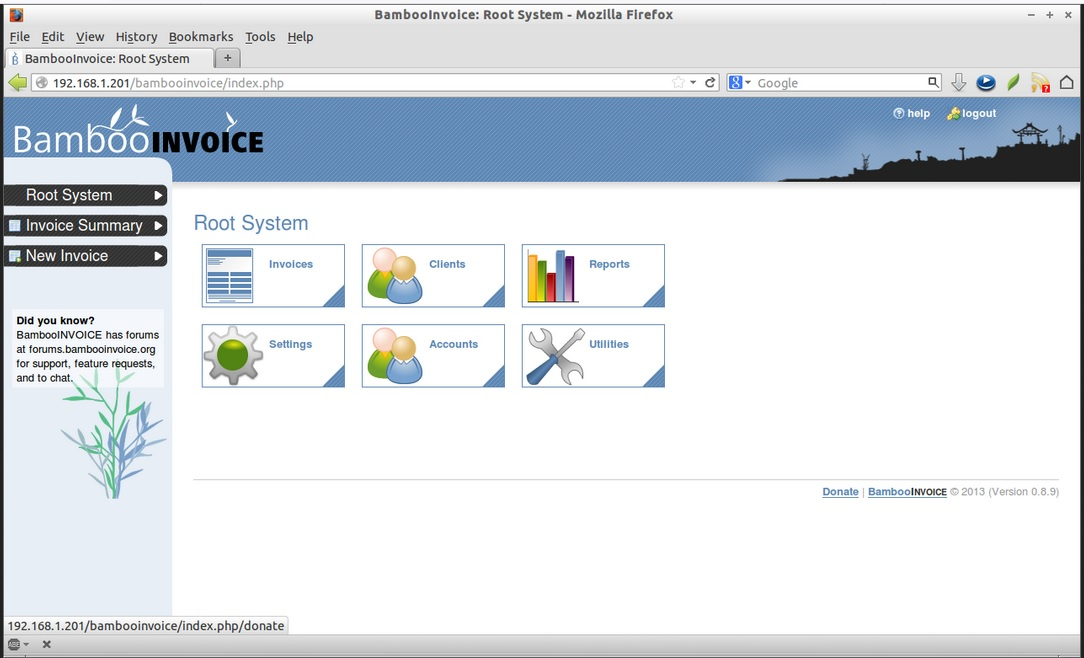
Task: Click the '(Version 0.8.9)' footer text
Action: 1023,492
